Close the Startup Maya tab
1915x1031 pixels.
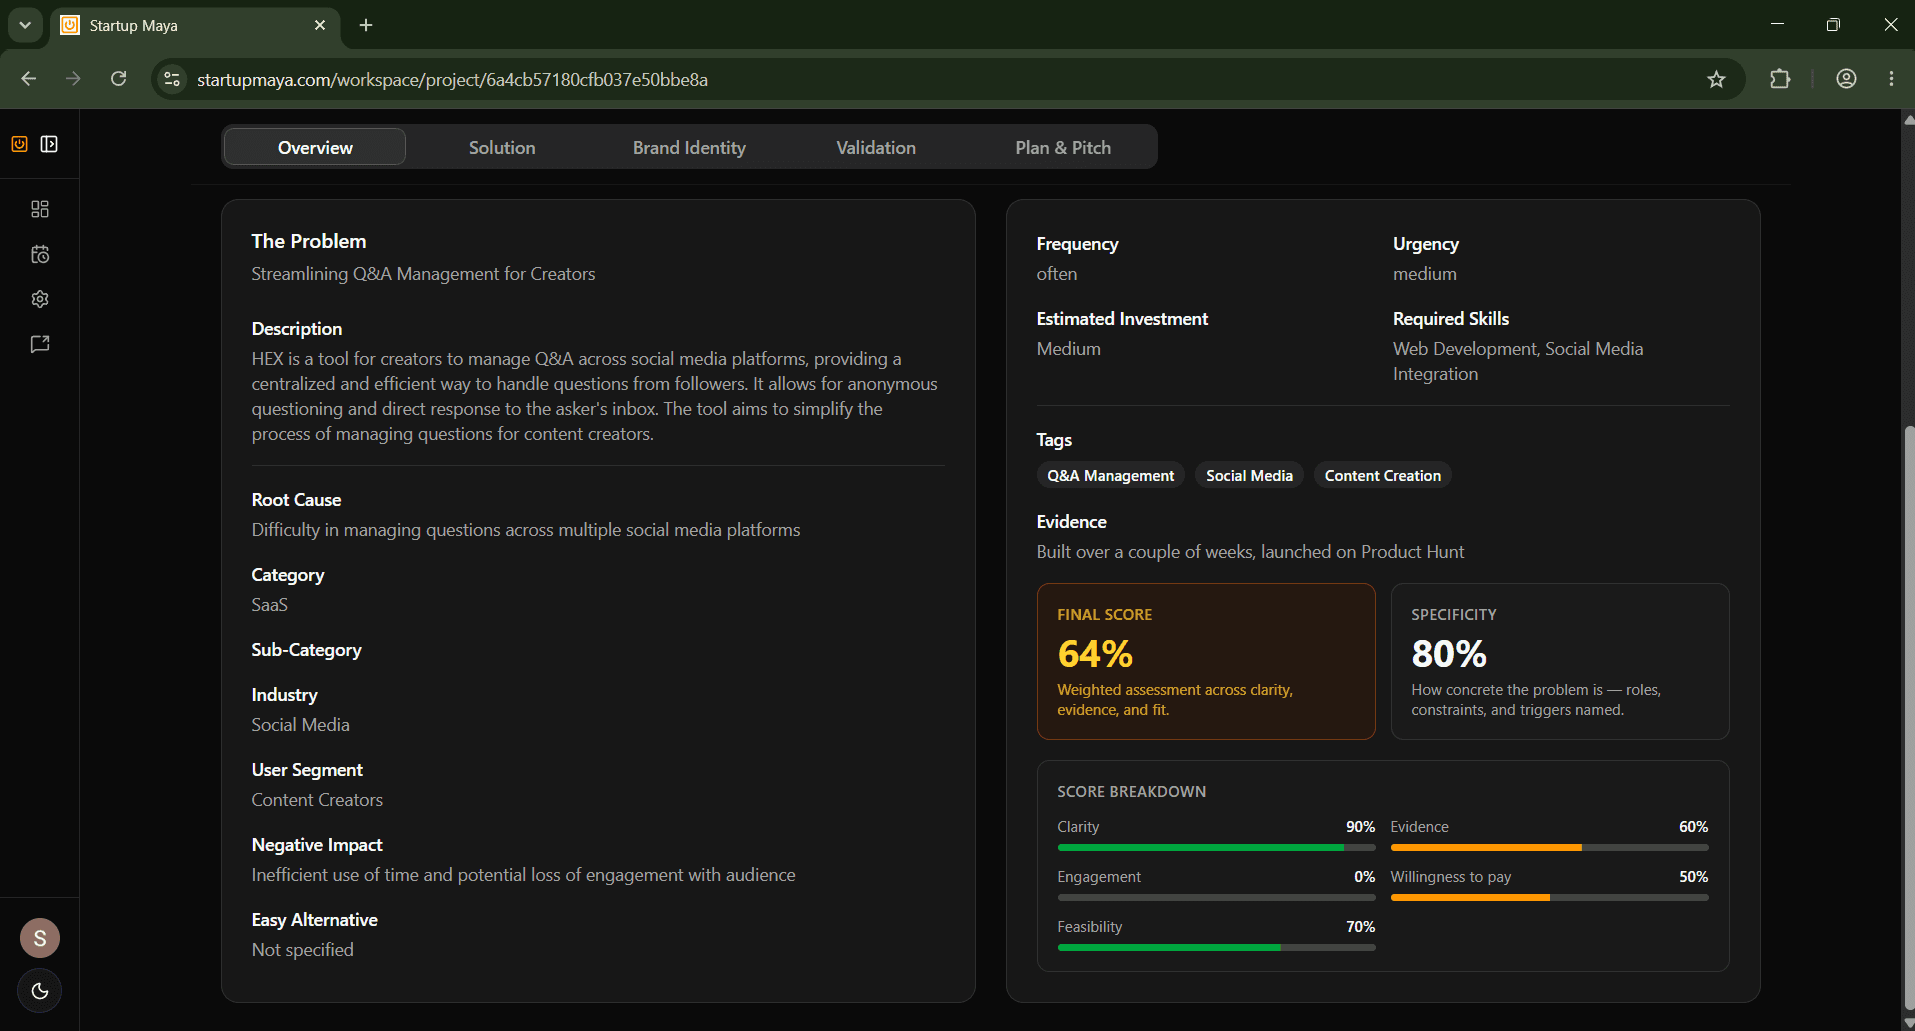point(320,25)
